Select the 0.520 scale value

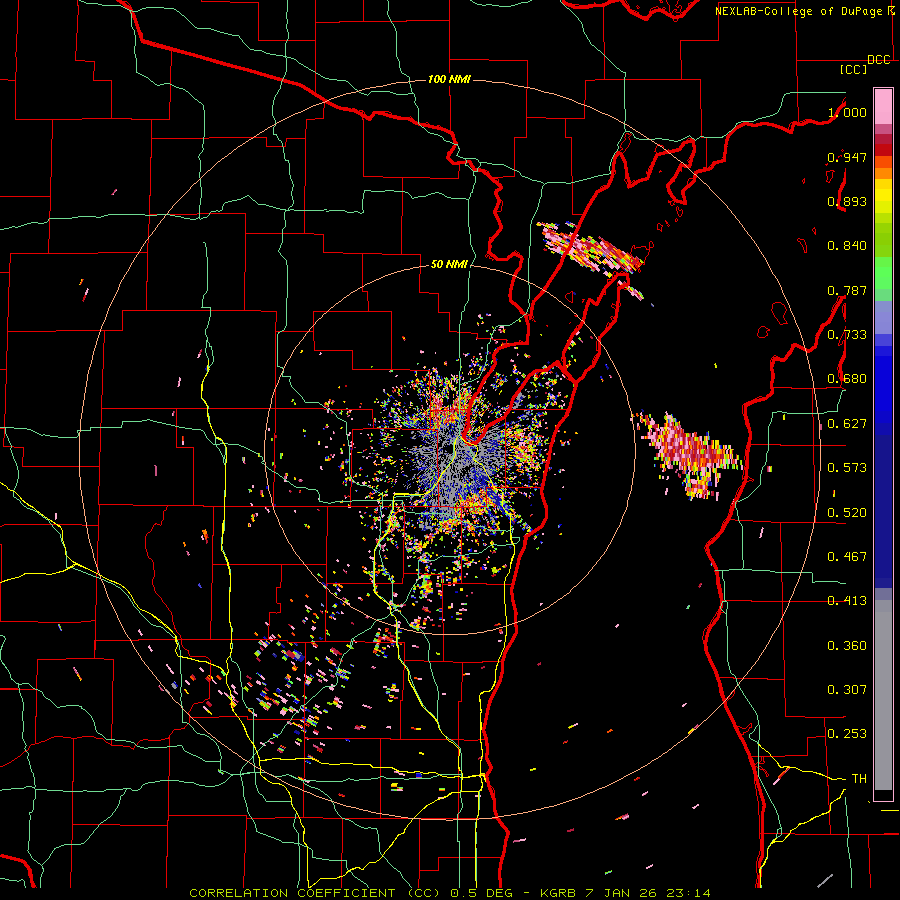coord(847,513)
